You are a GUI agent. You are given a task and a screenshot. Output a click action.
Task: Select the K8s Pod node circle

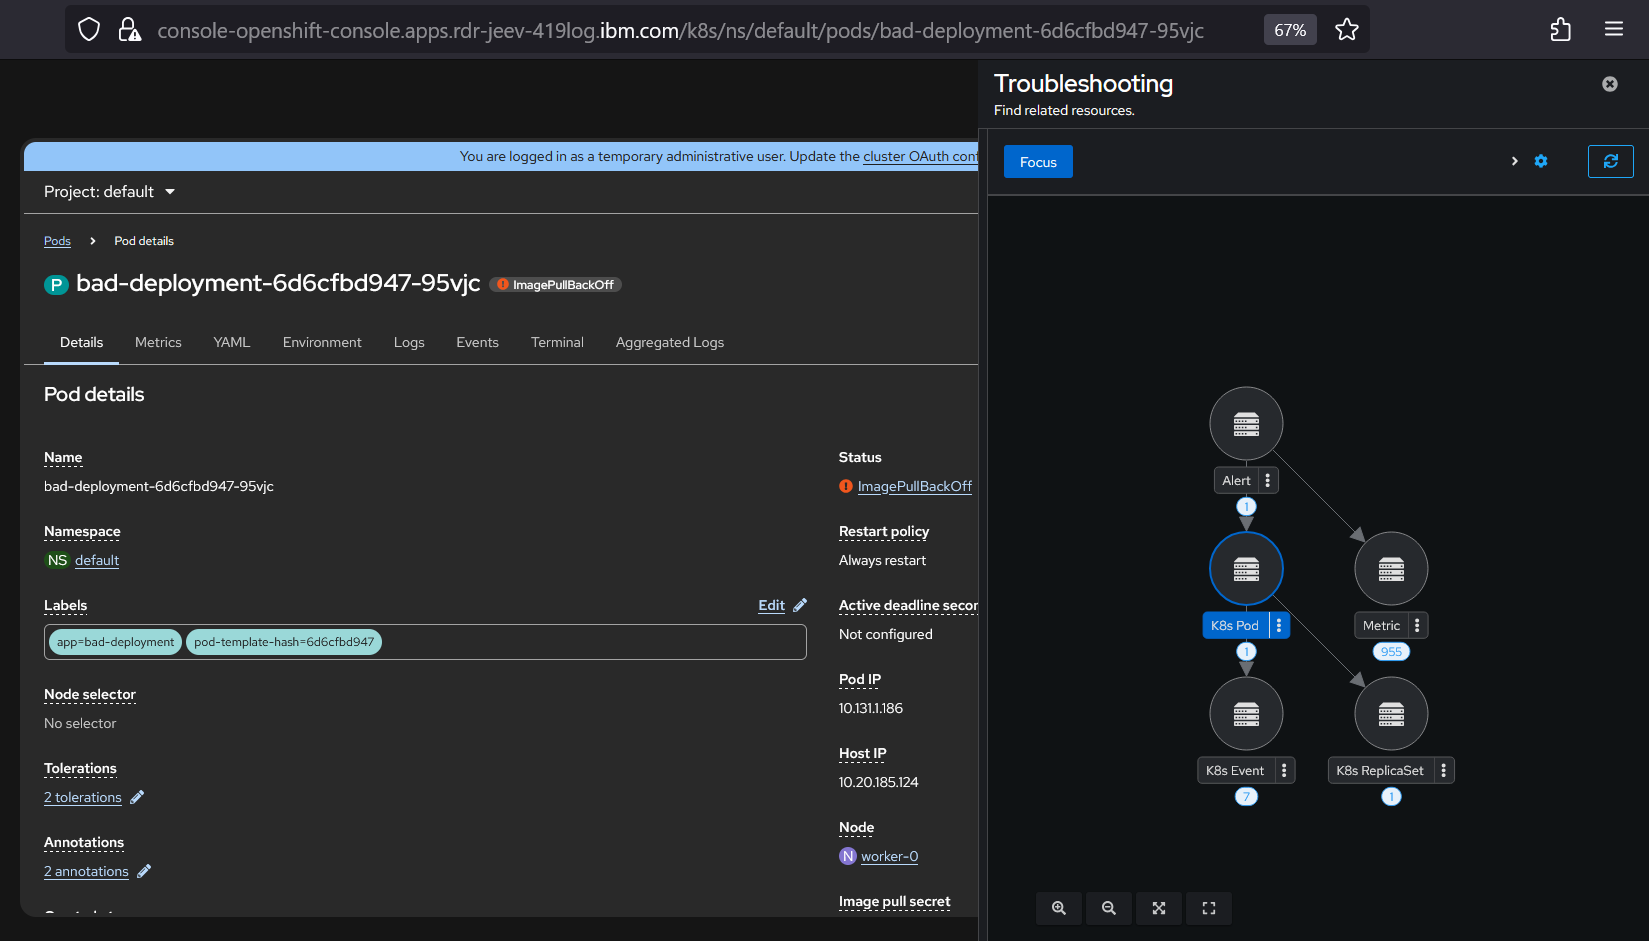point(1246,569)
